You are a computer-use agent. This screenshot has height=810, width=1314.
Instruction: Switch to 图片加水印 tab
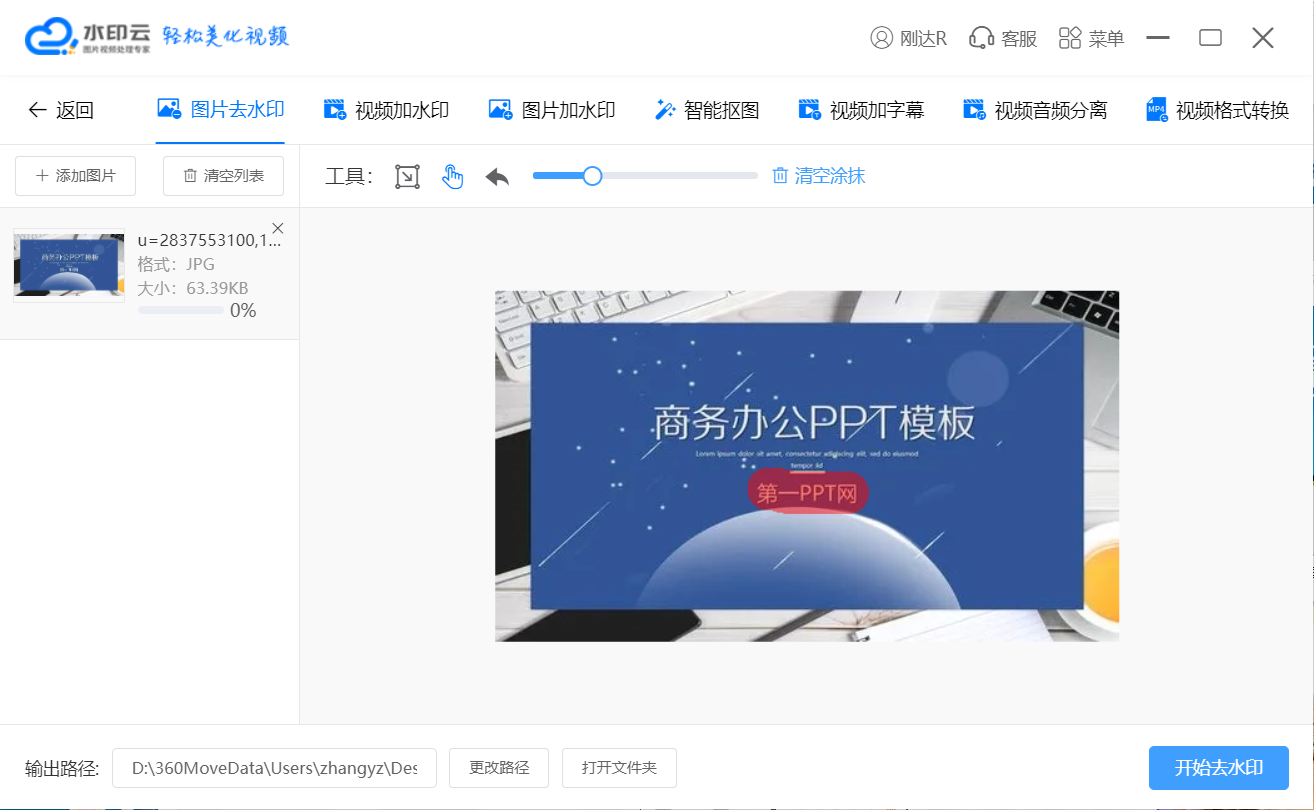552,110
